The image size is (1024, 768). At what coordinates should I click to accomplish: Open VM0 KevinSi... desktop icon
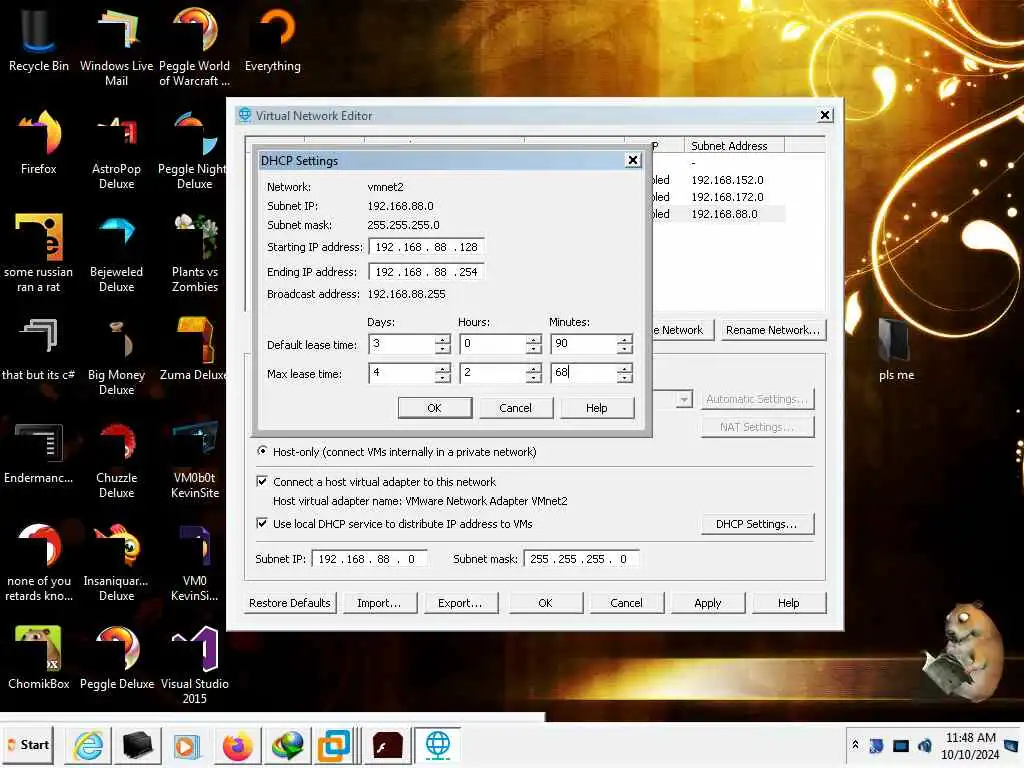tap(195, 562)
